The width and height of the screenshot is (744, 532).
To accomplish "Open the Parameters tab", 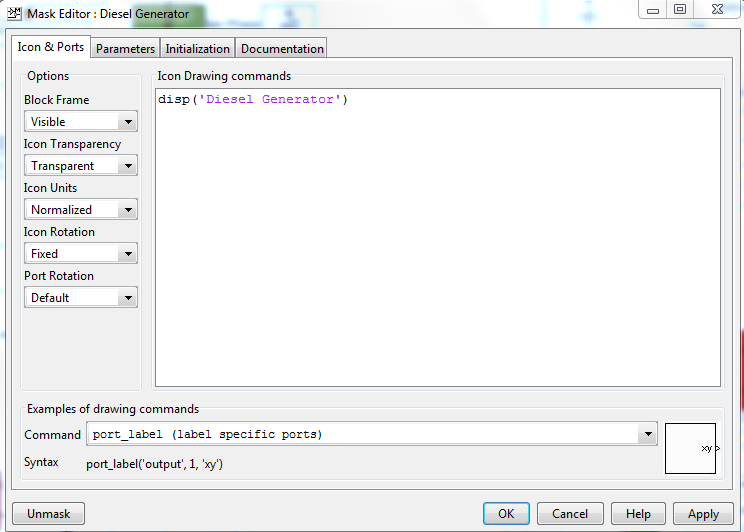I will 125,48.
